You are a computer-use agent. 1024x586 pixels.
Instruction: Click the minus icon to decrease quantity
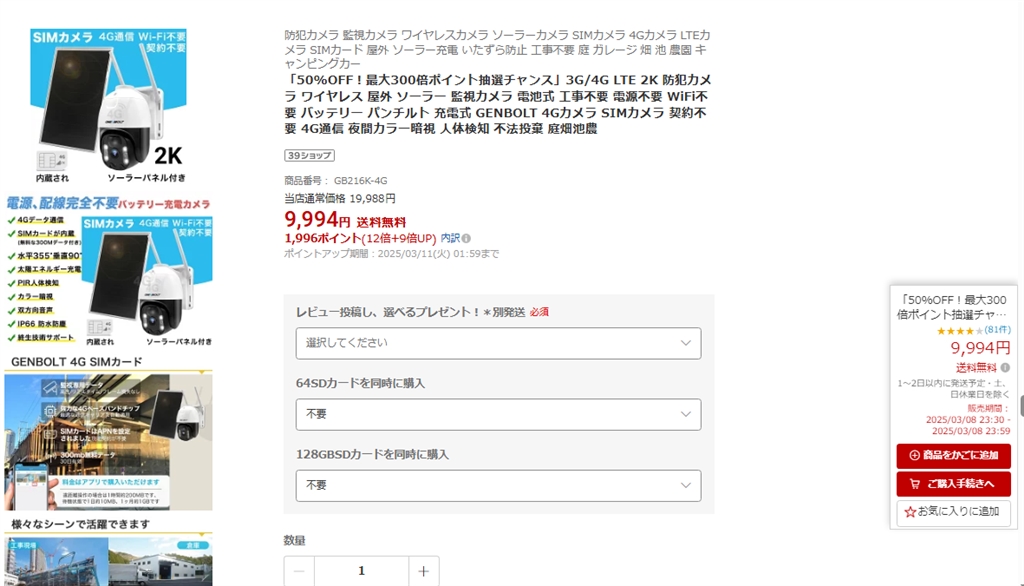click(x=299, y=571)
